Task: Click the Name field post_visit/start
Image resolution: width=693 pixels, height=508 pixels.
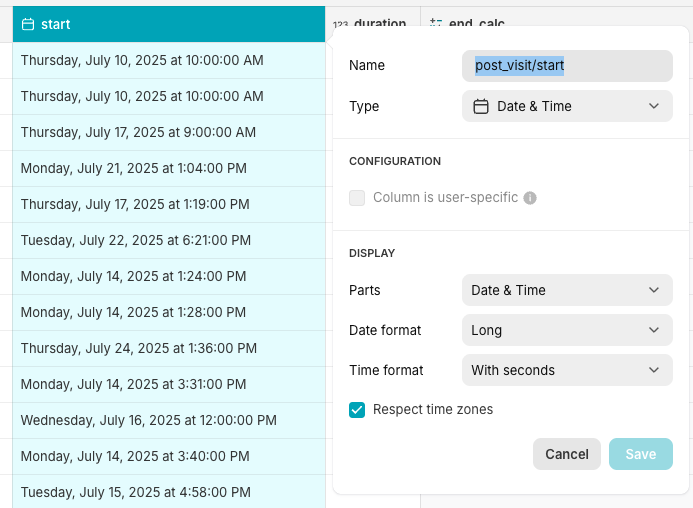Action: 567,65
